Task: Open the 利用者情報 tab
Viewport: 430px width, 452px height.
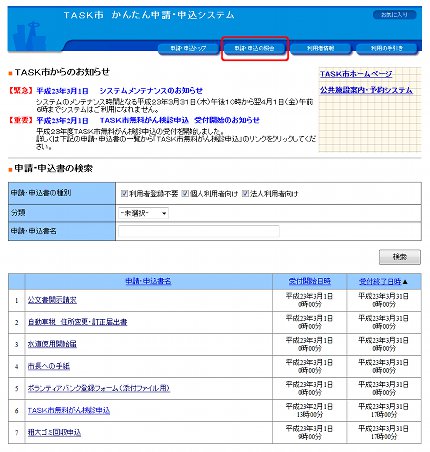Action: point(320,48)
